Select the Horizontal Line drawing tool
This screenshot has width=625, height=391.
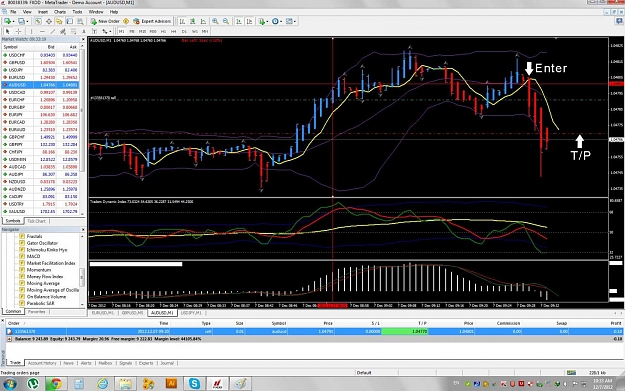42,31
